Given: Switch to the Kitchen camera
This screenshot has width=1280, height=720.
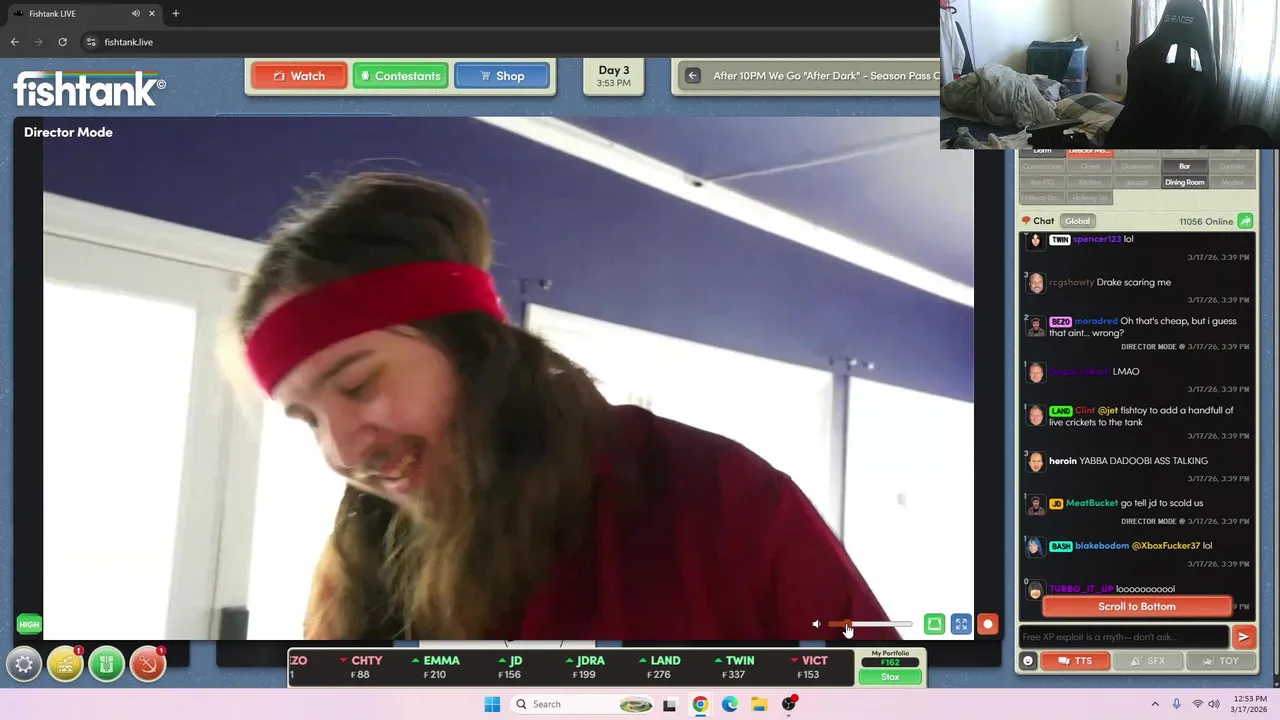Looking at the screenshot, I should (1090, 182).
